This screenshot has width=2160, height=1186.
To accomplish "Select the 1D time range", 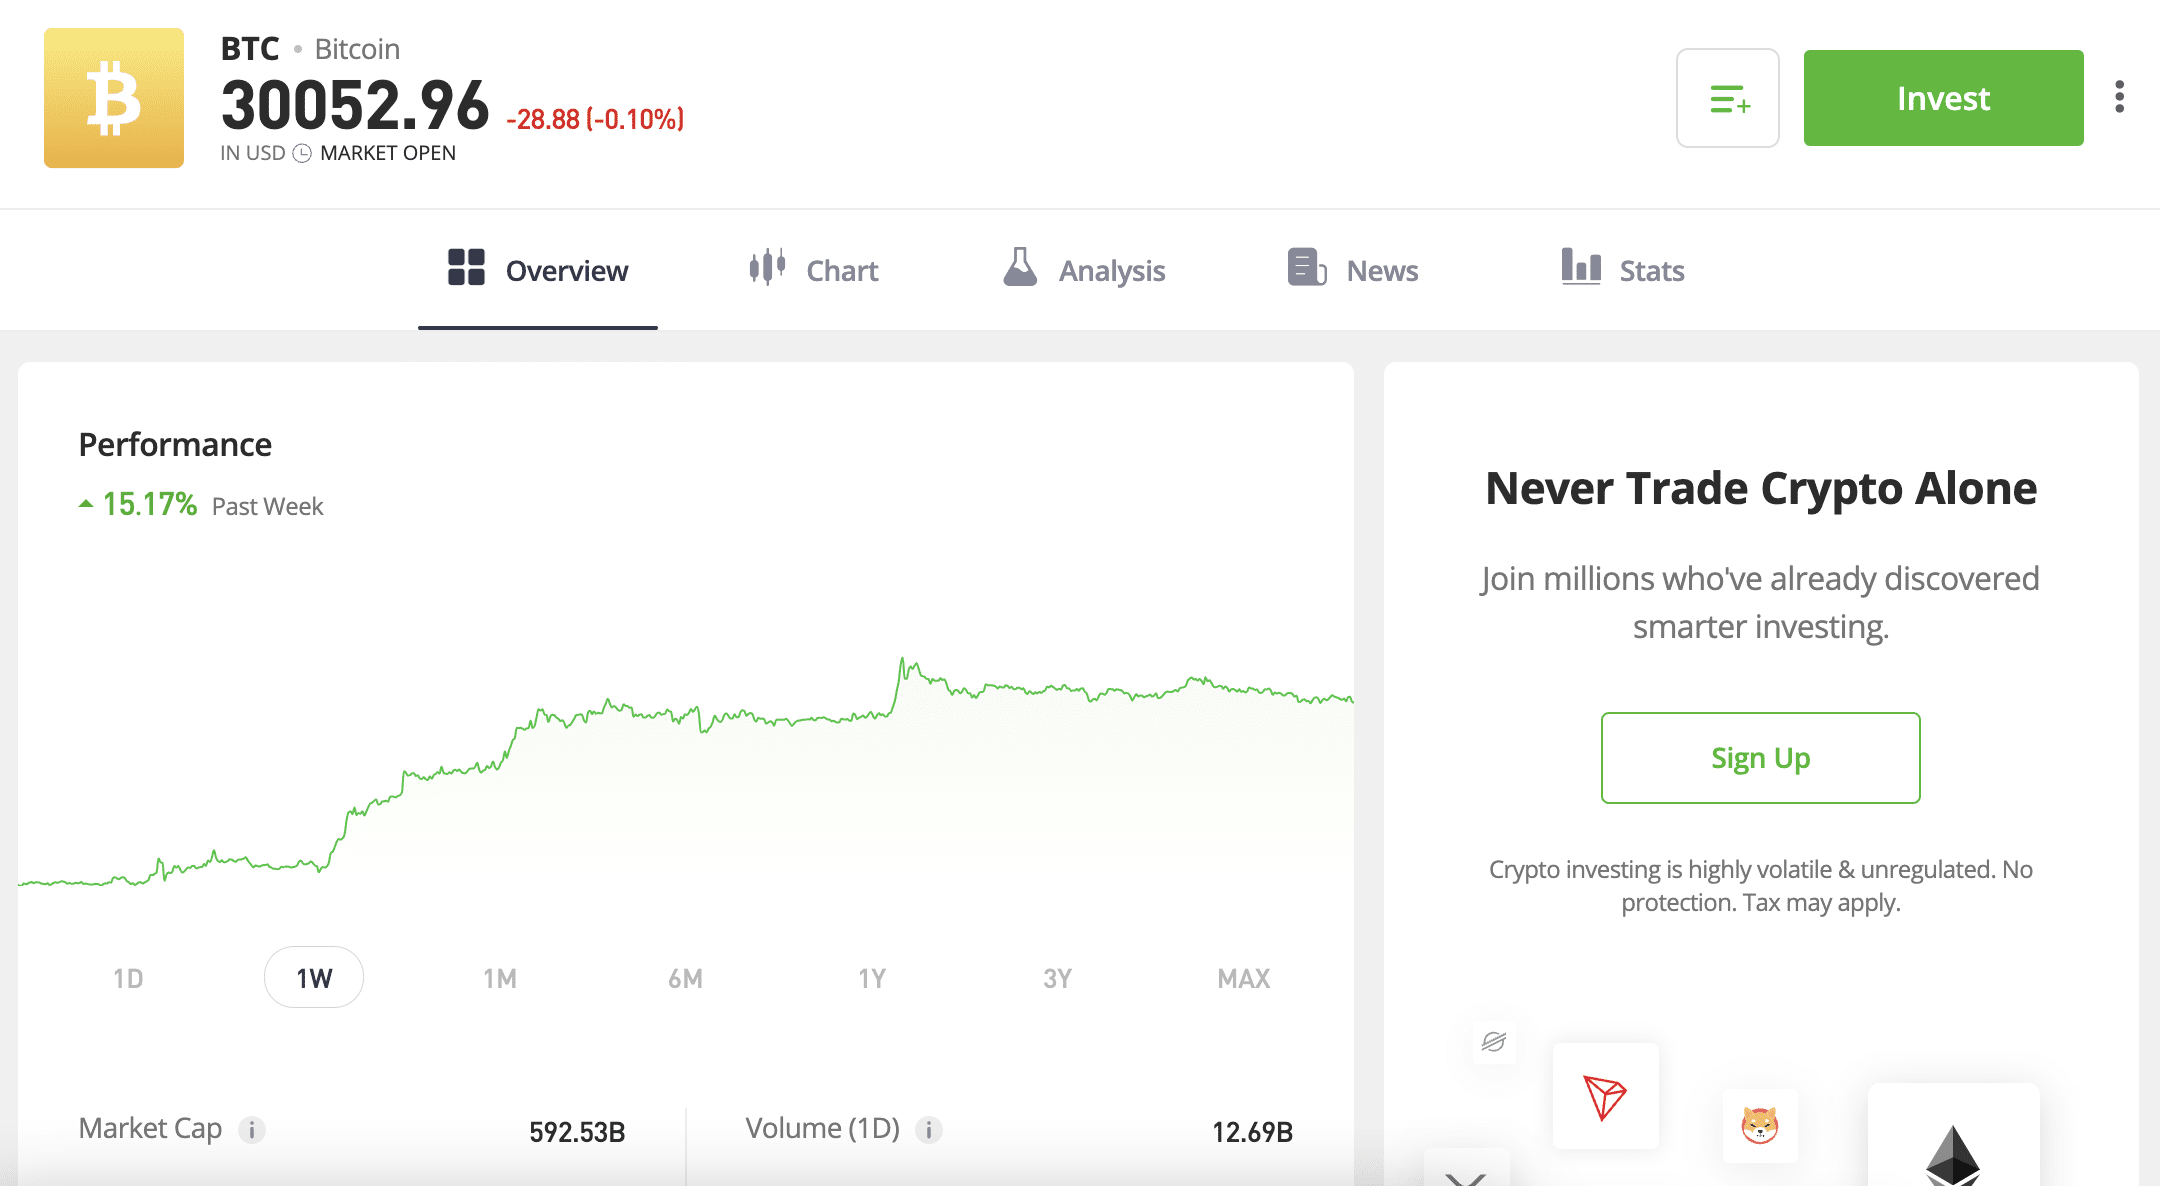I will (128, 978).
